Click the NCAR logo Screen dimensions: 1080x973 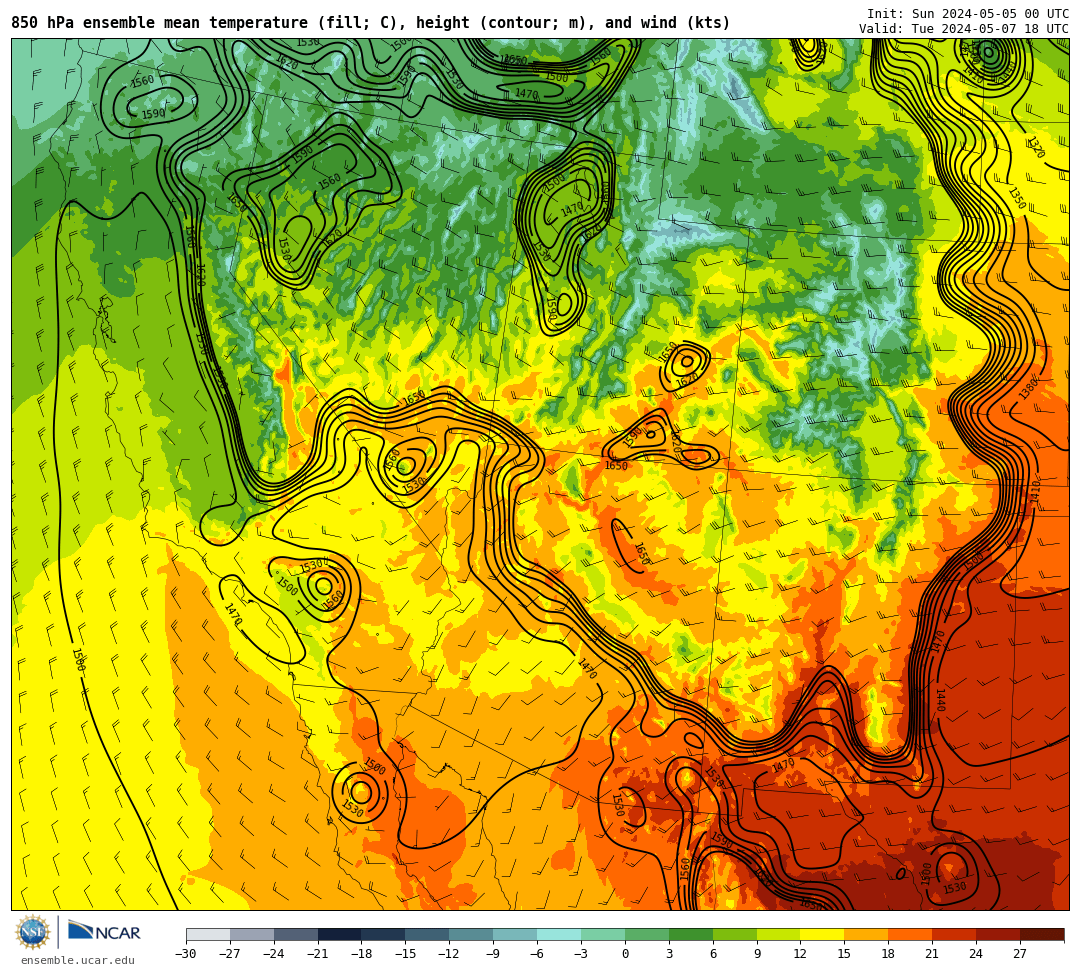(104, 933)
